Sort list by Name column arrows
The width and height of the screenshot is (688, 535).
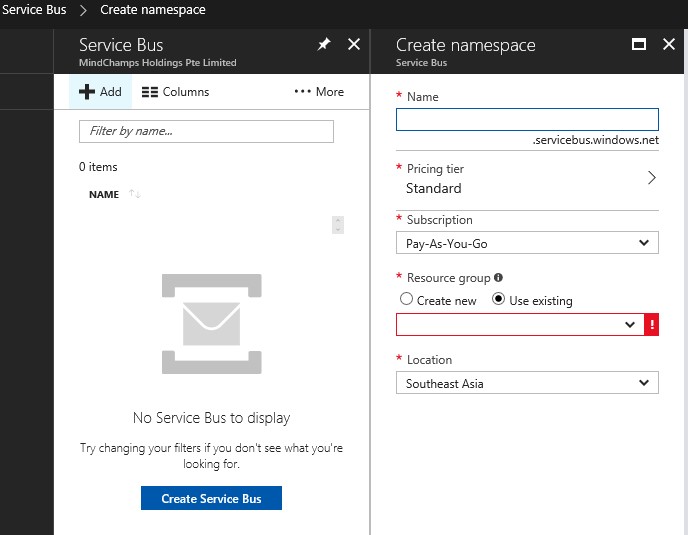click(135, 194)
